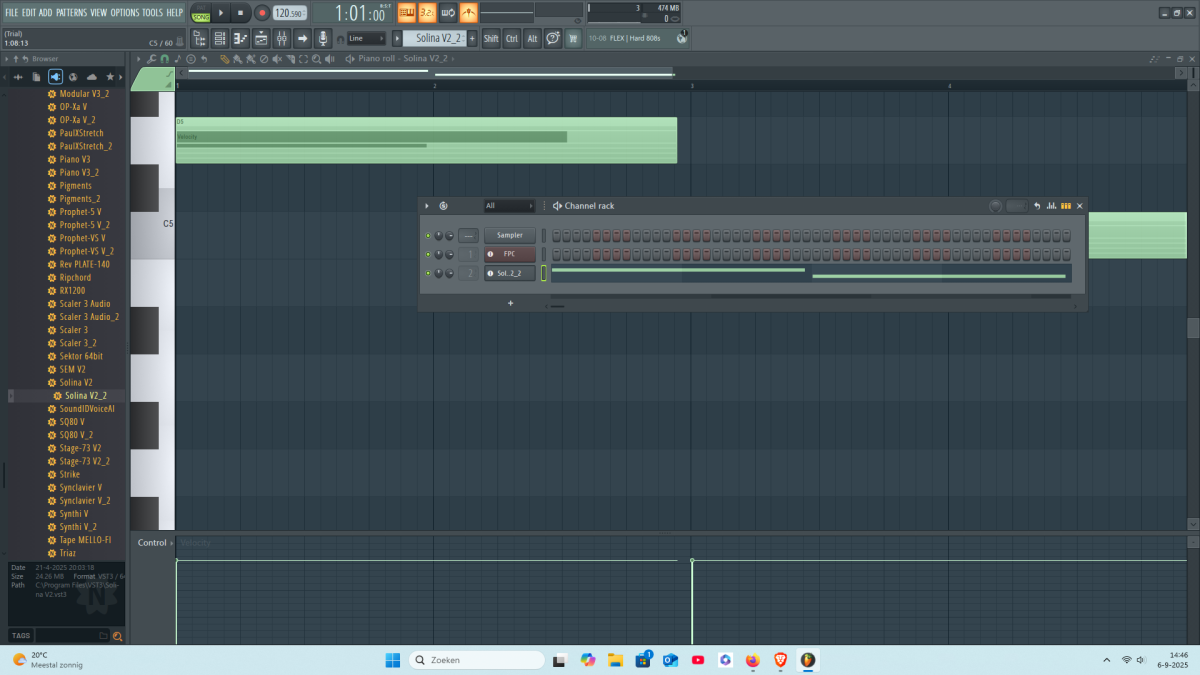Screen dimensions: 1200x675
Task: Add a channel with the plus button
Action: (x=510, y=302)
